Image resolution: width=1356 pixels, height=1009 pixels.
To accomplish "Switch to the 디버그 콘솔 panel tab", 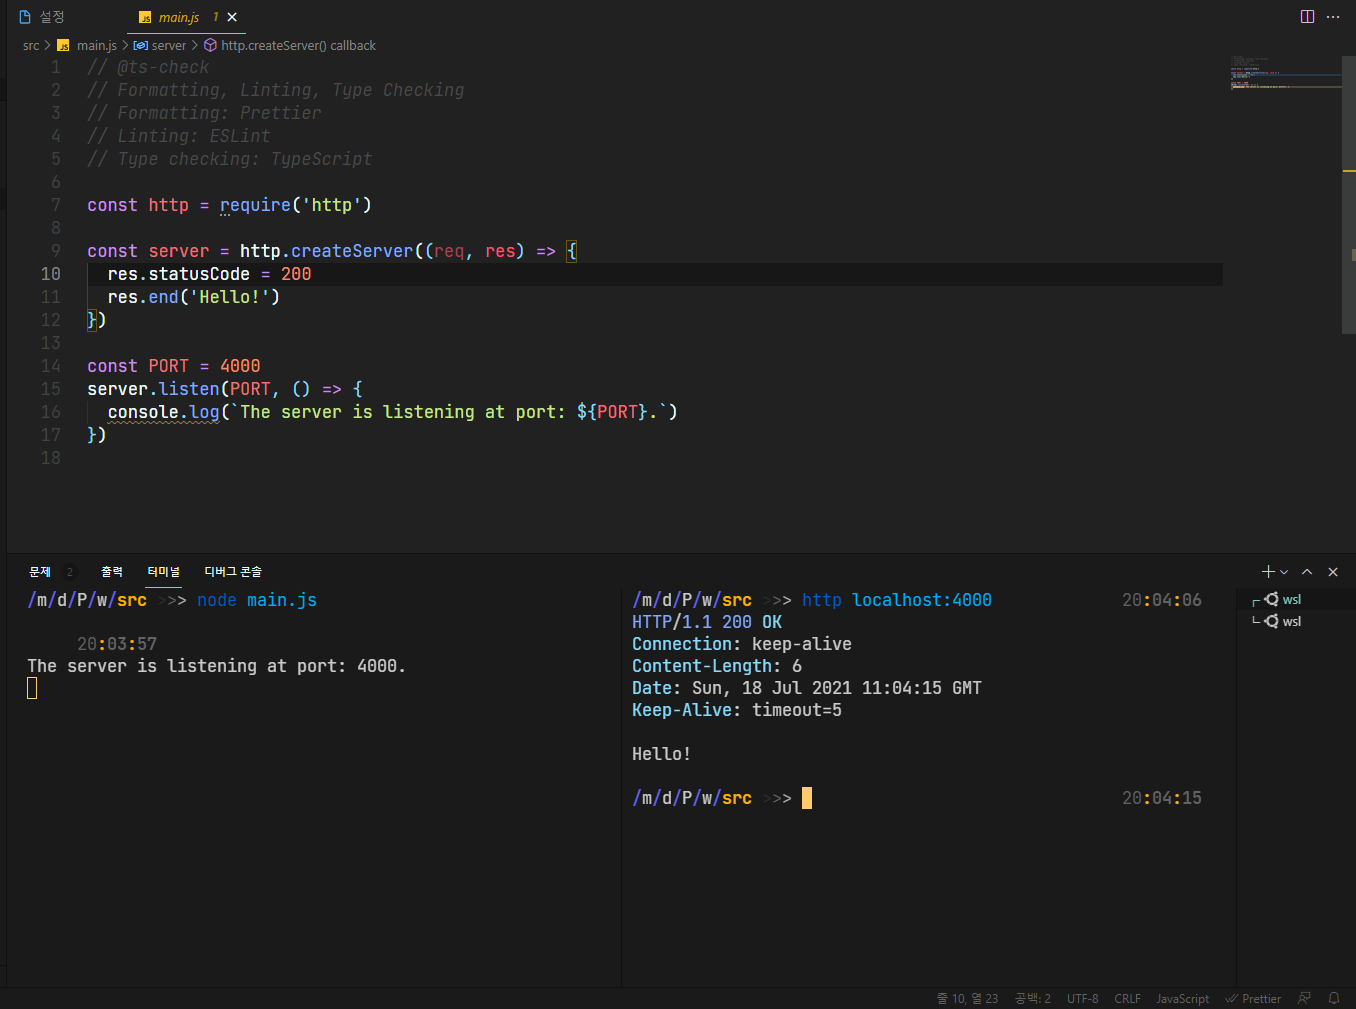I will (x=232, y=571).
